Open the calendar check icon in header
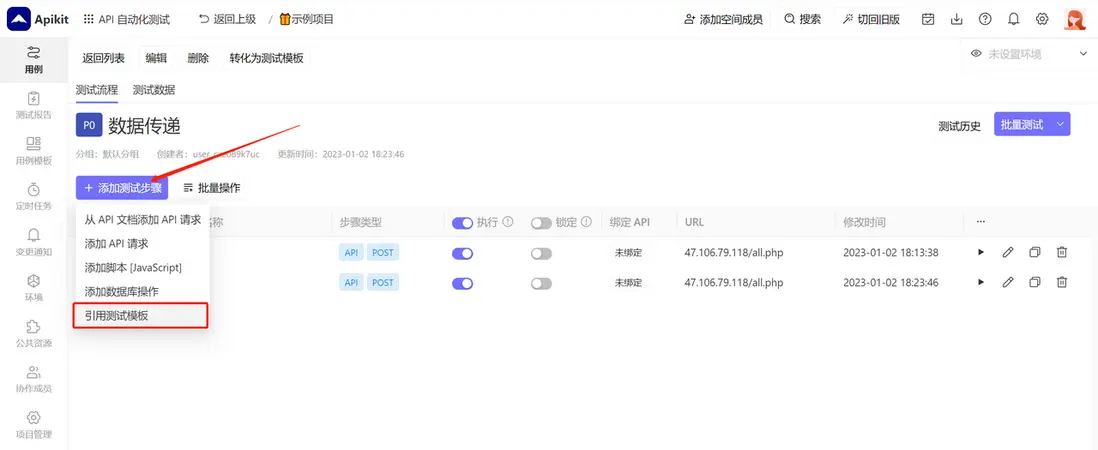 [x=928, y=19]
